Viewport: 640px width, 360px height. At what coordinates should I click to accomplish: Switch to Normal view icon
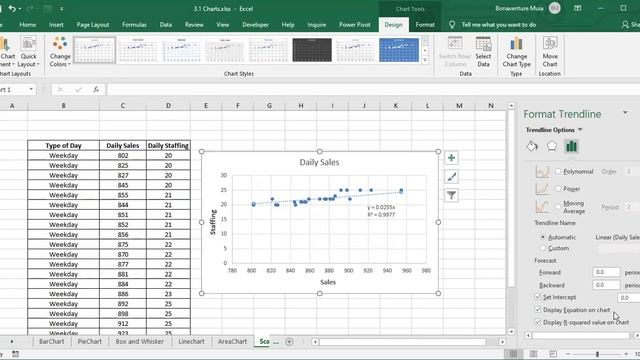click(513, 353)
